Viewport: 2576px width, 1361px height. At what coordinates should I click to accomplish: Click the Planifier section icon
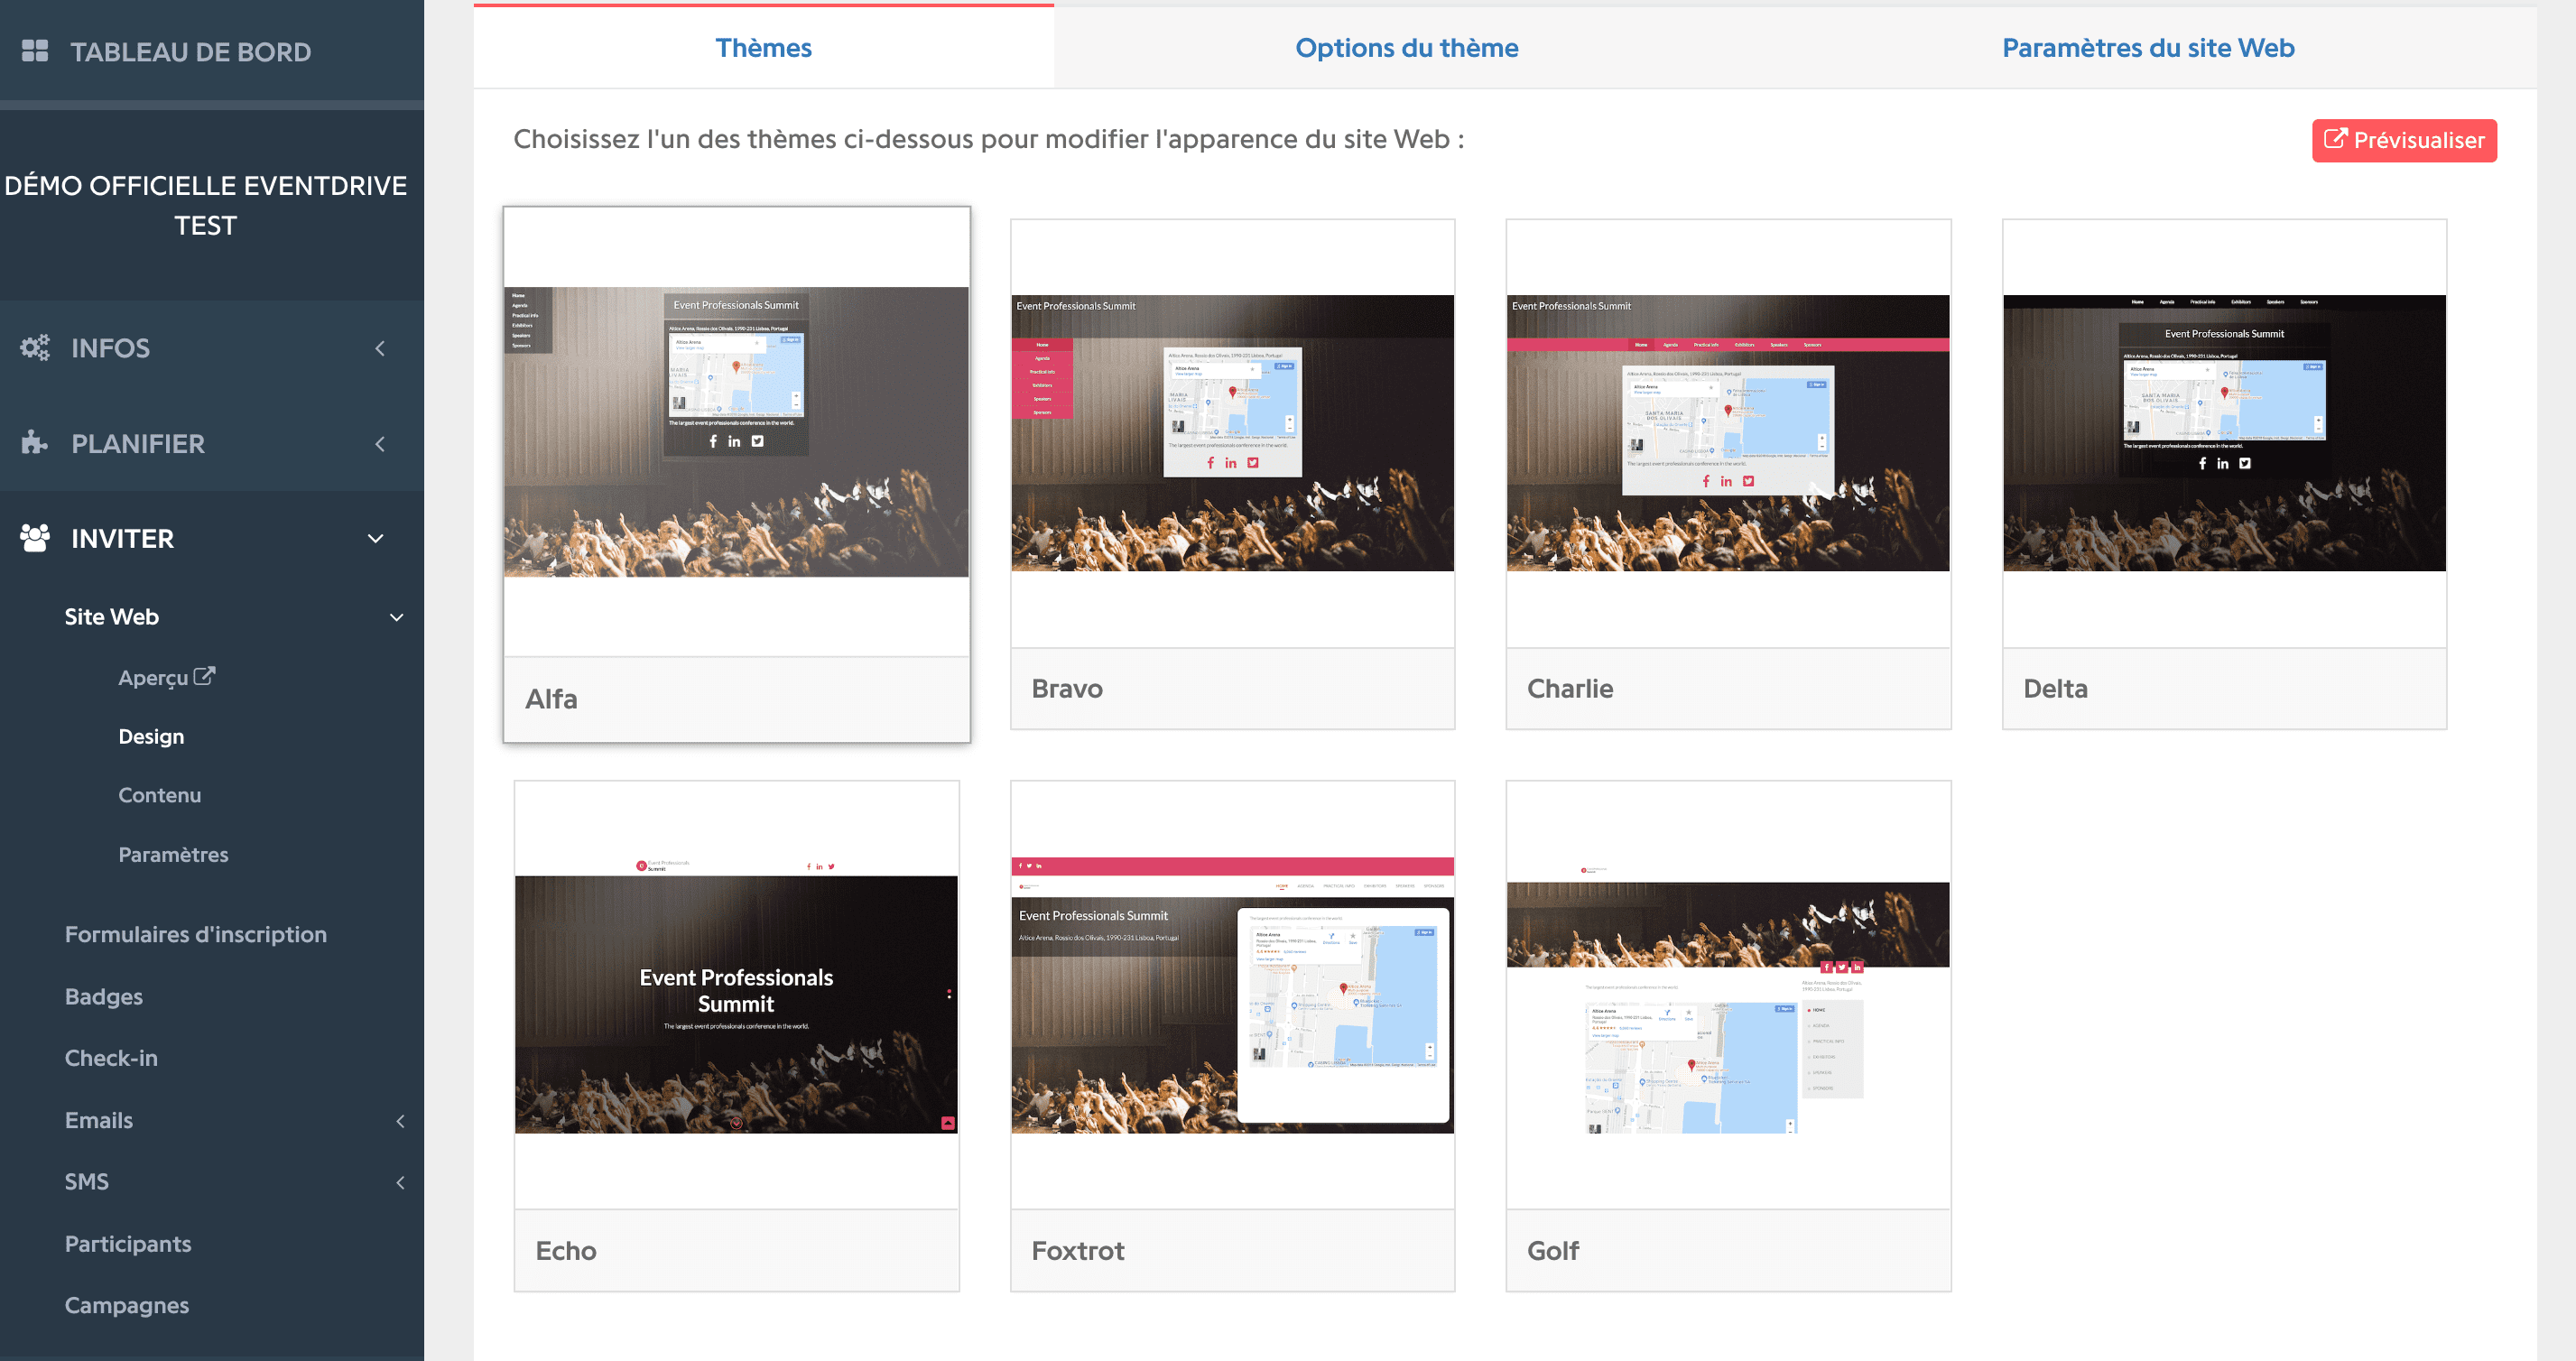point(34,443)
